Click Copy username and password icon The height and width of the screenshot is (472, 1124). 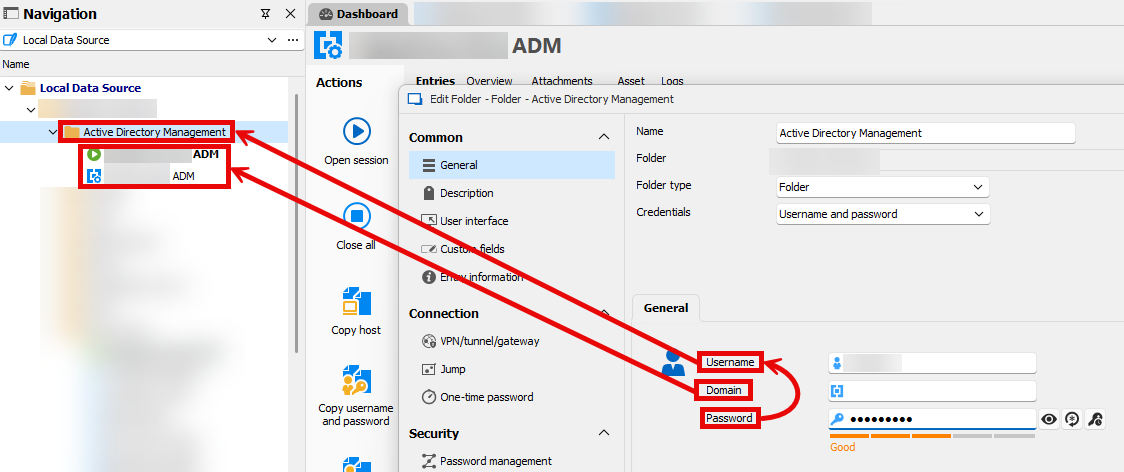tap(356, 381)
